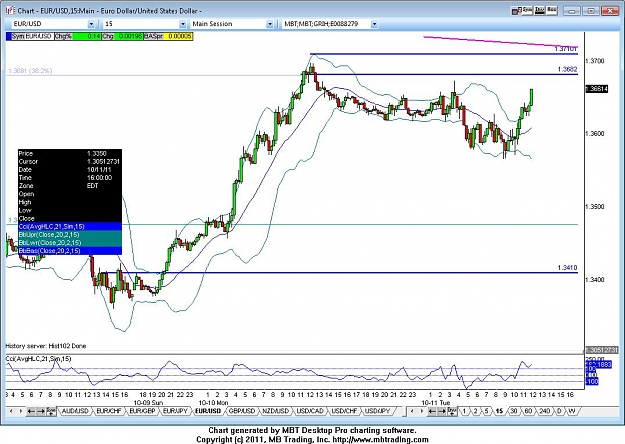Click the interval input field showing 15
This screenshot has height=444, width=625.
tap(141, 24)
